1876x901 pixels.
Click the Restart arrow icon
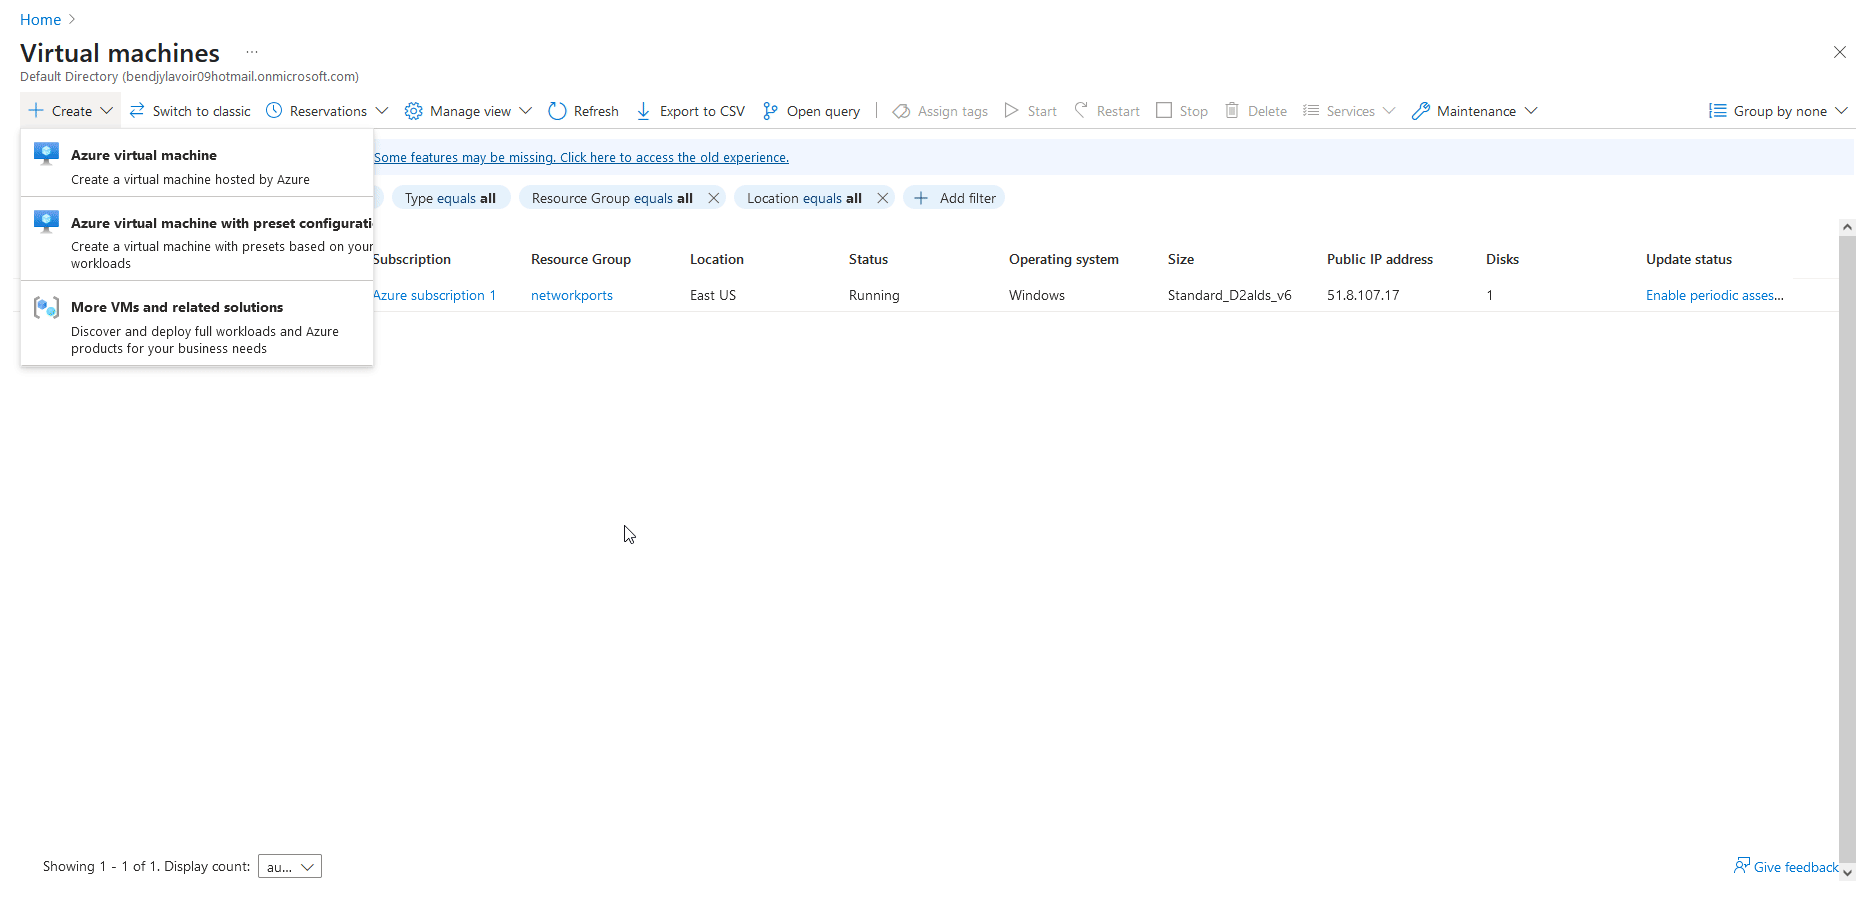coord(1081,110)
